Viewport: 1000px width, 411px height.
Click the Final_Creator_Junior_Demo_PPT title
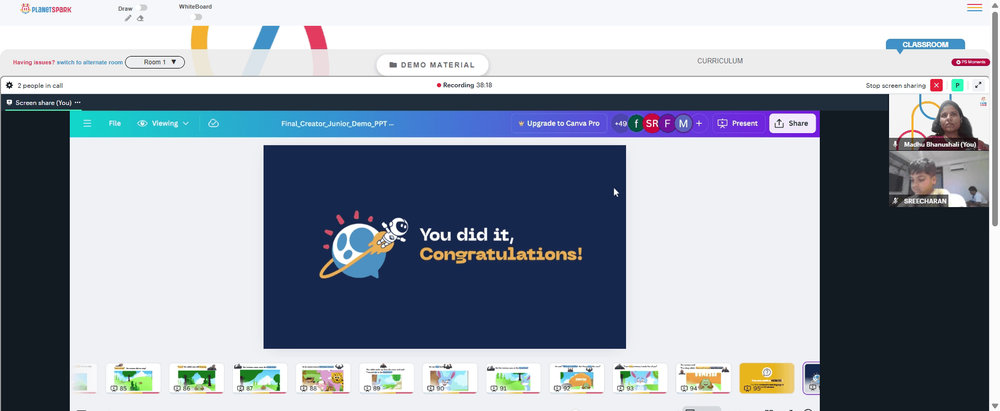(x=337, y=123)
